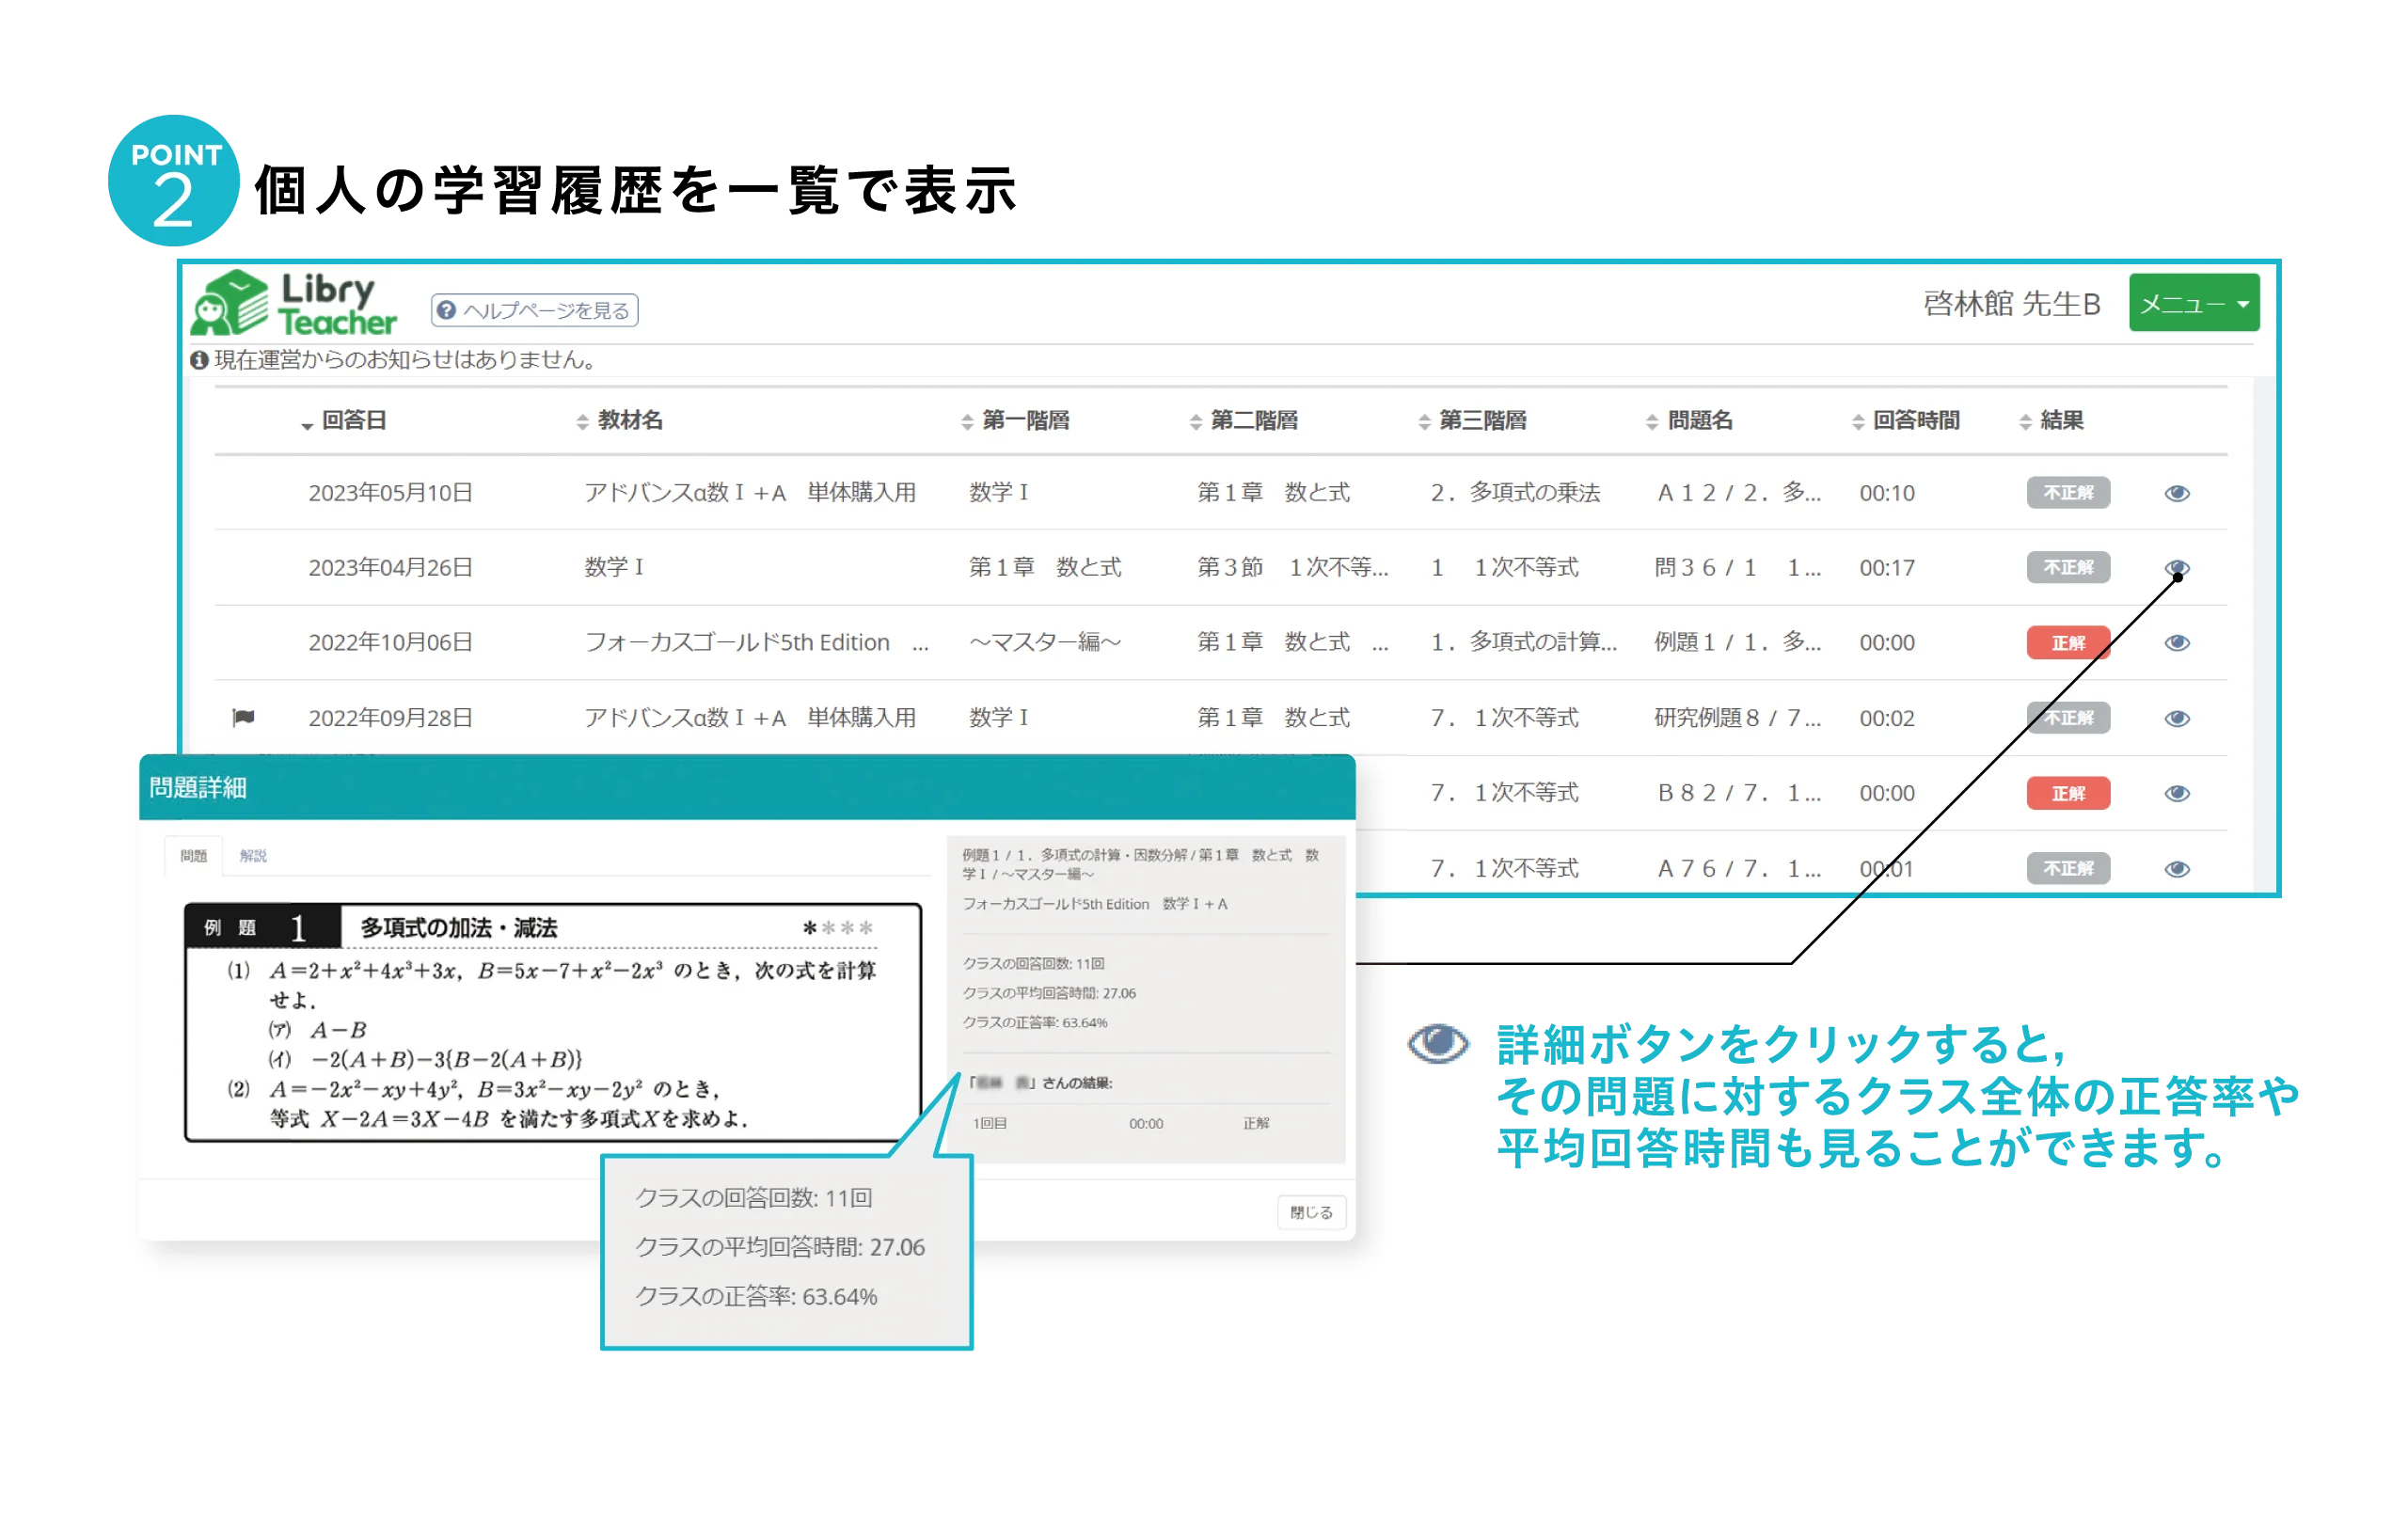Click eye icon for A76 problem row
2408x1518 pixels.
[x=2177, y=868]
